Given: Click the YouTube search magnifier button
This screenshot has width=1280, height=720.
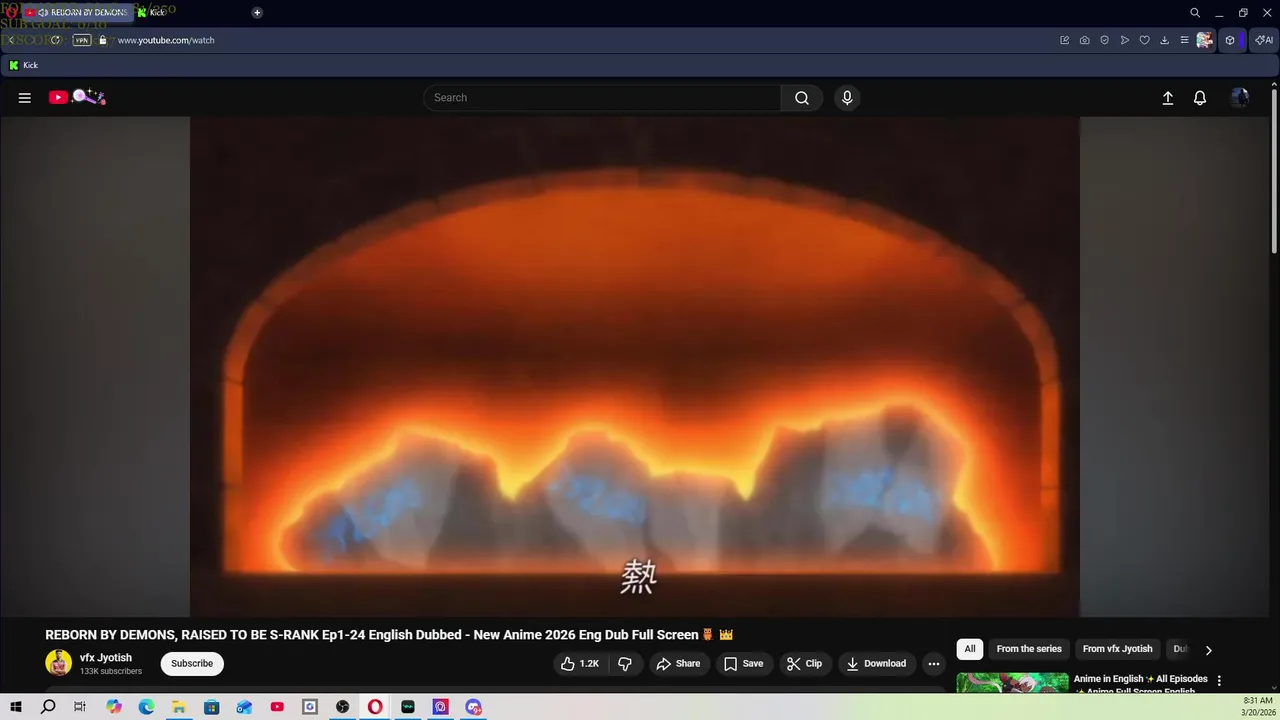Looking at the screenshot, I should [802, 98].
